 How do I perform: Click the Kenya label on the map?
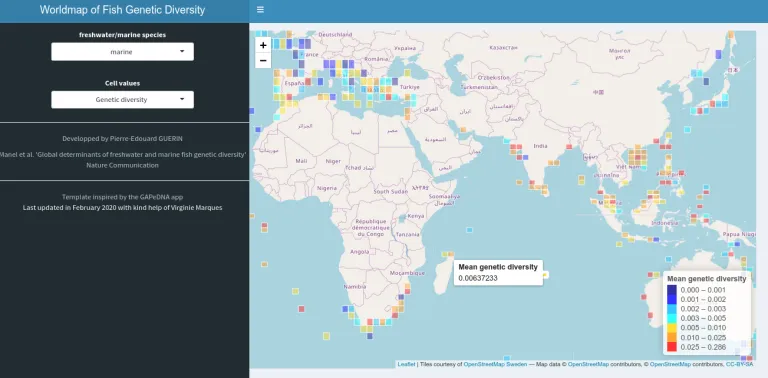pos(416,216)
